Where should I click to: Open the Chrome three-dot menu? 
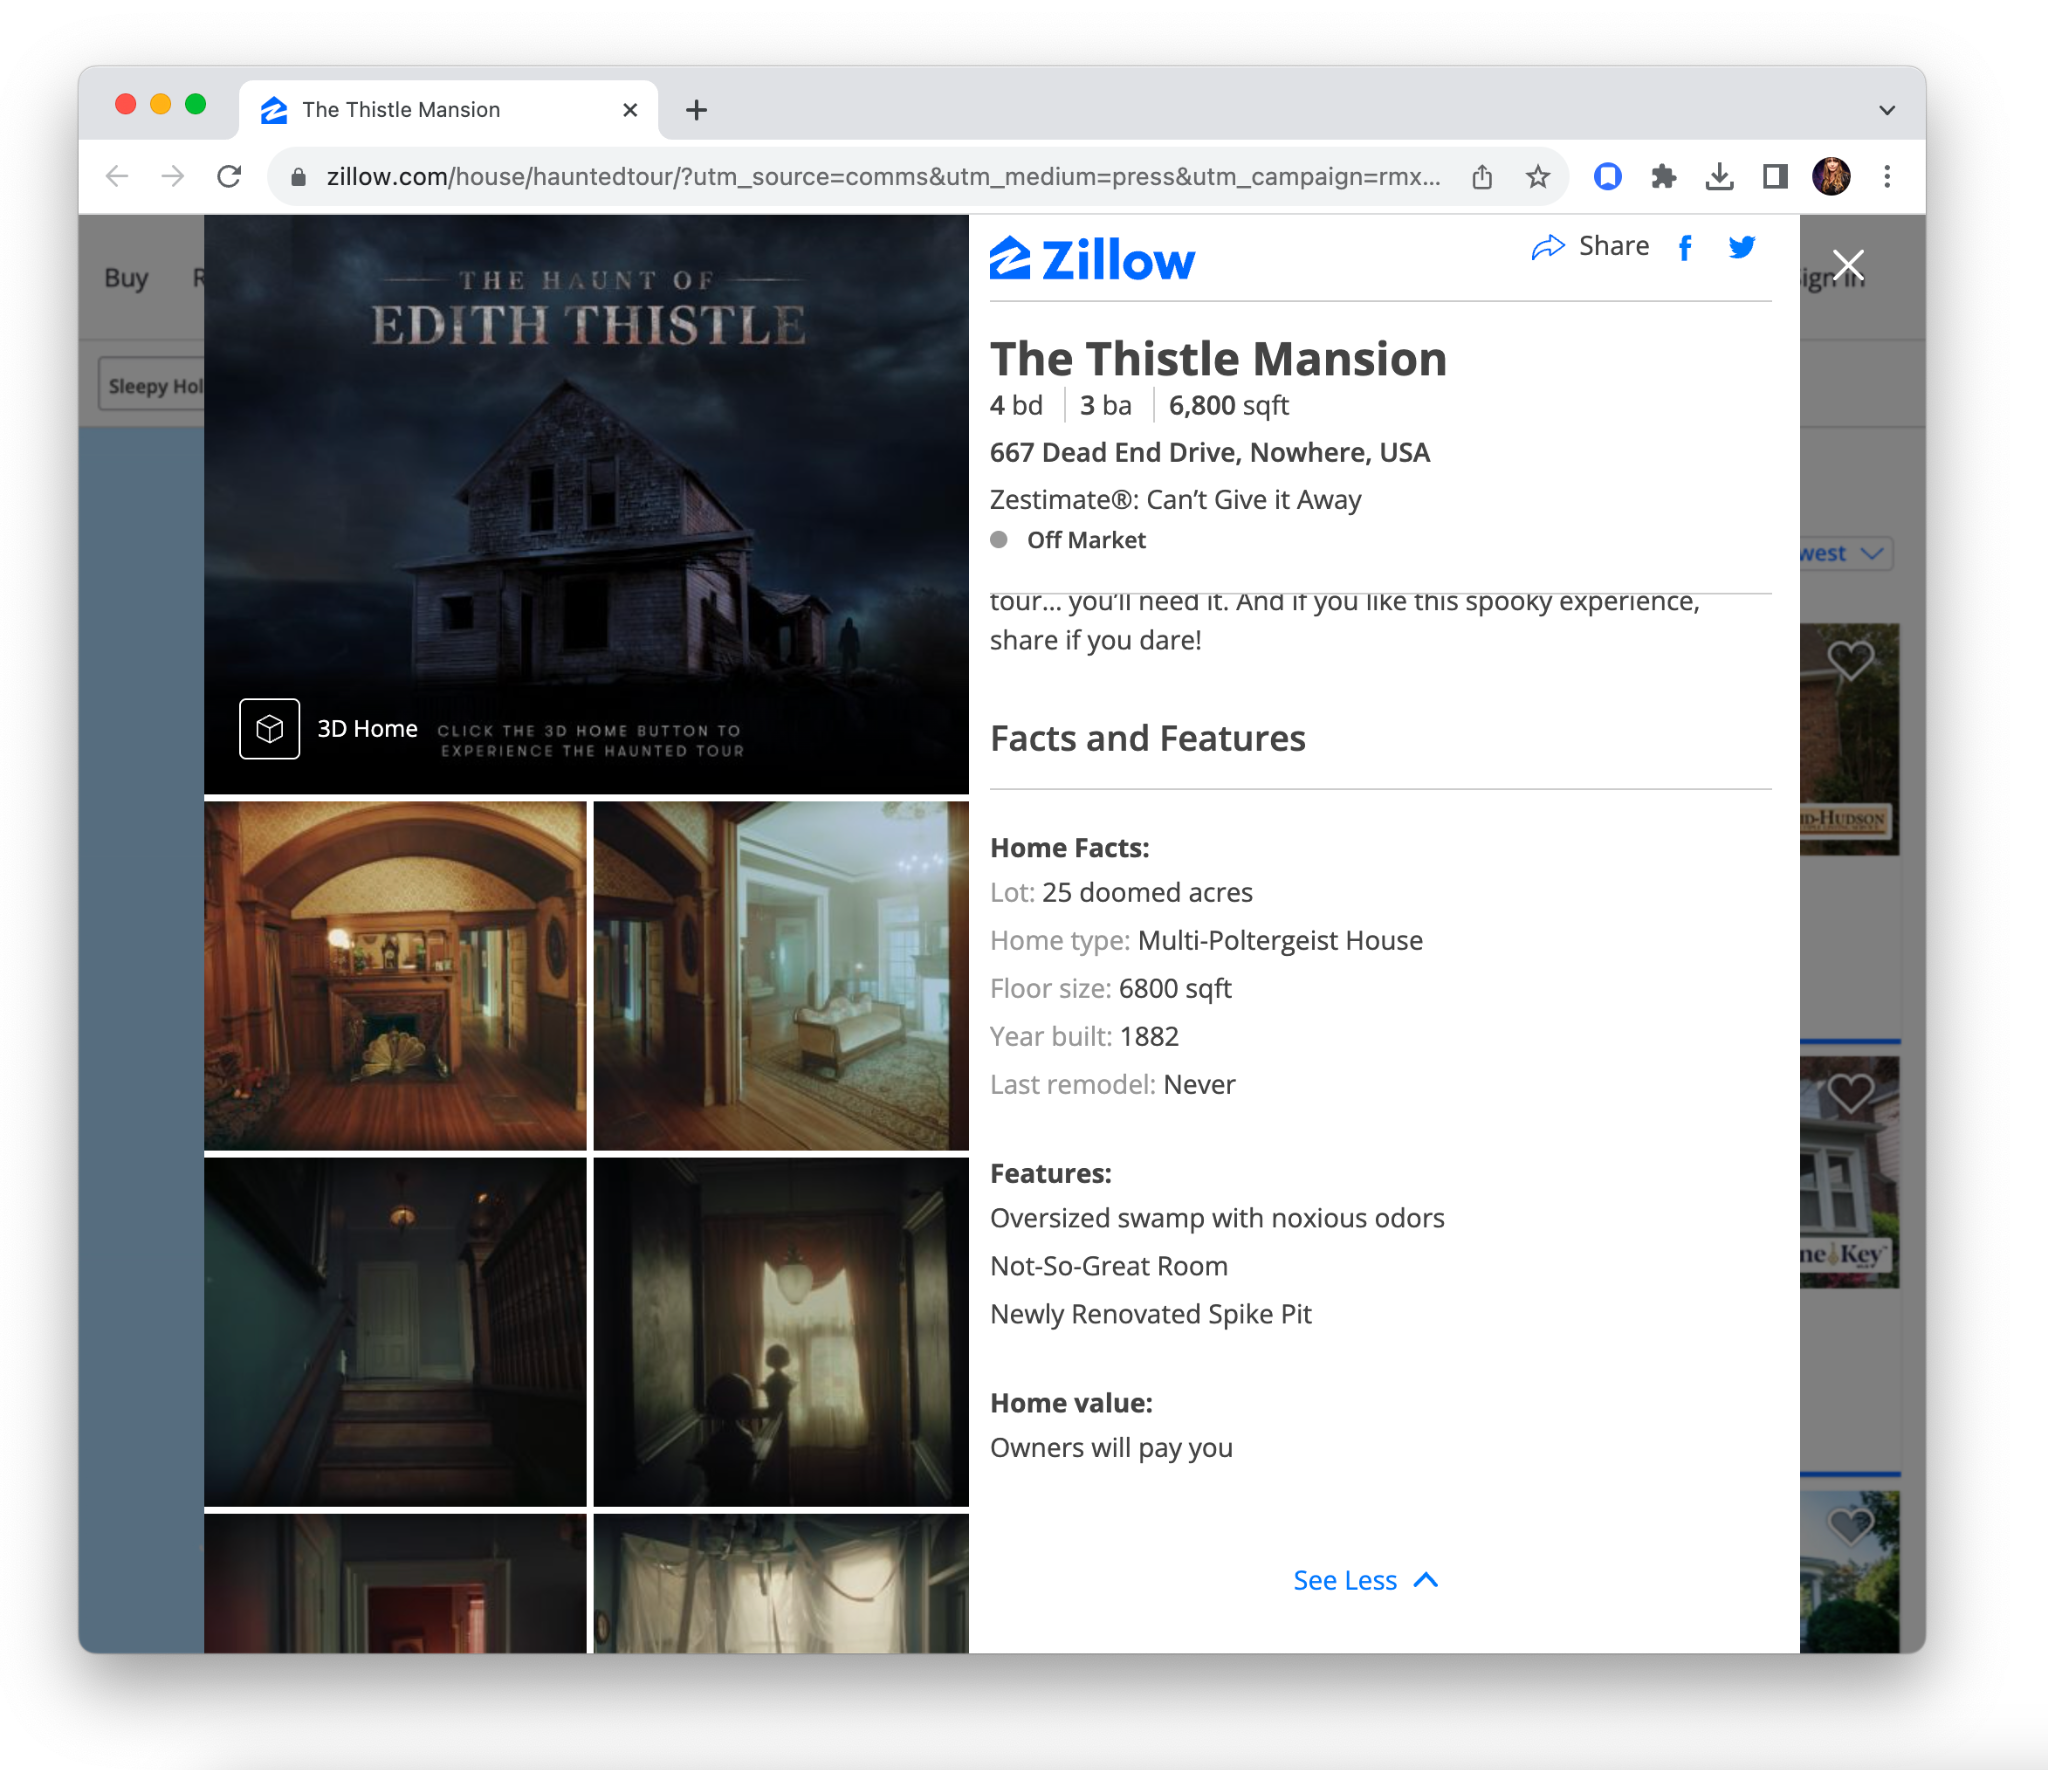1887,177
